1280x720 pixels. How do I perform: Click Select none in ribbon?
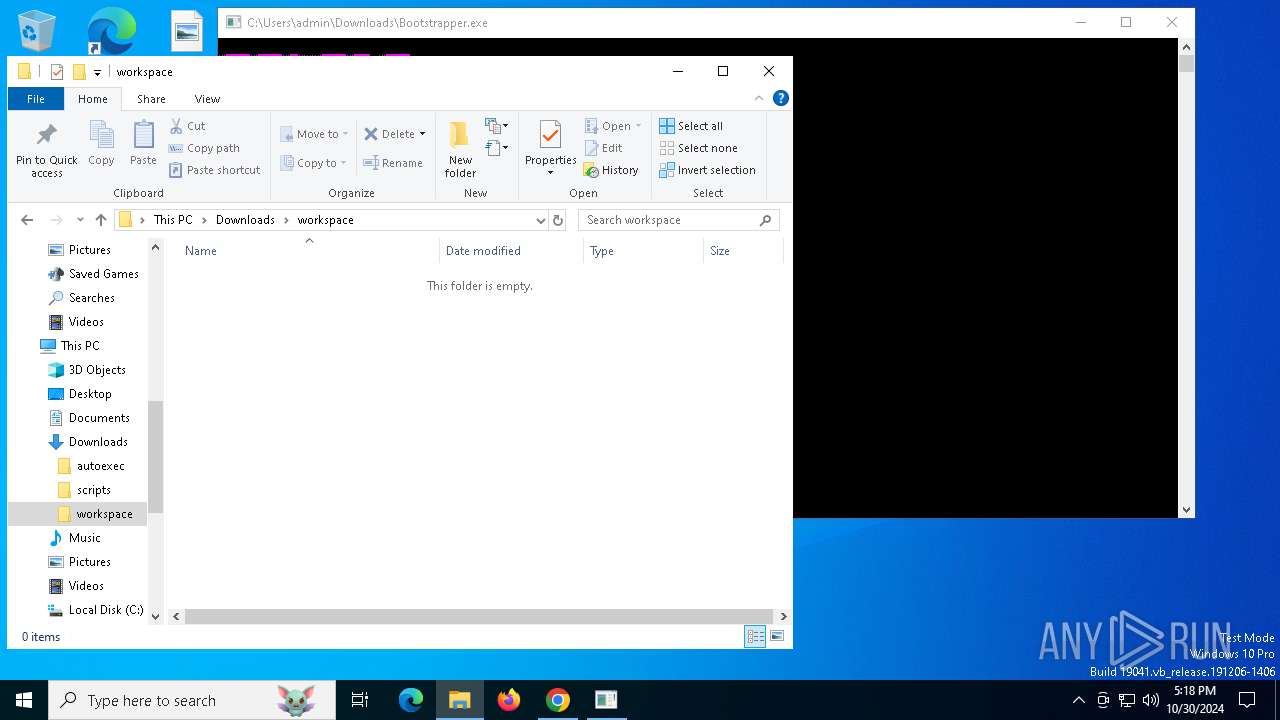click(x=698, y=148)
